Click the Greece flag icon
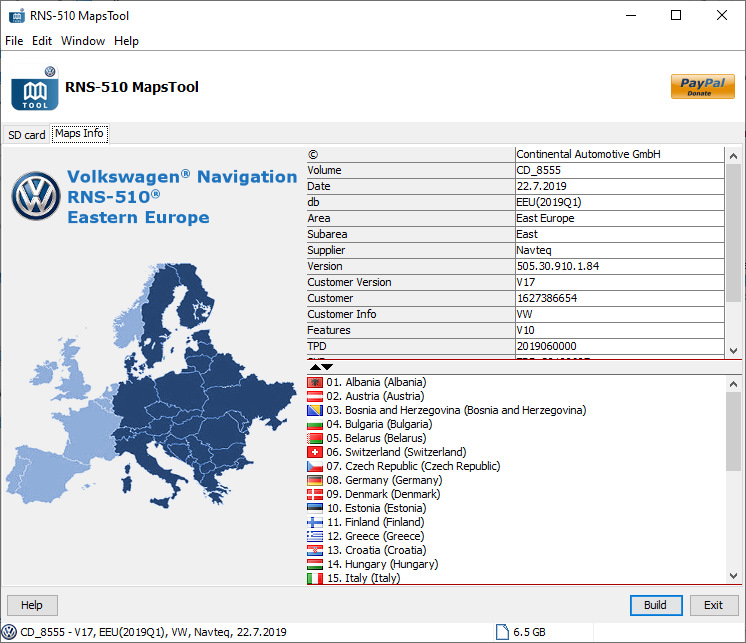Viewport: 746px width, 643px height. tap(314, 536)
